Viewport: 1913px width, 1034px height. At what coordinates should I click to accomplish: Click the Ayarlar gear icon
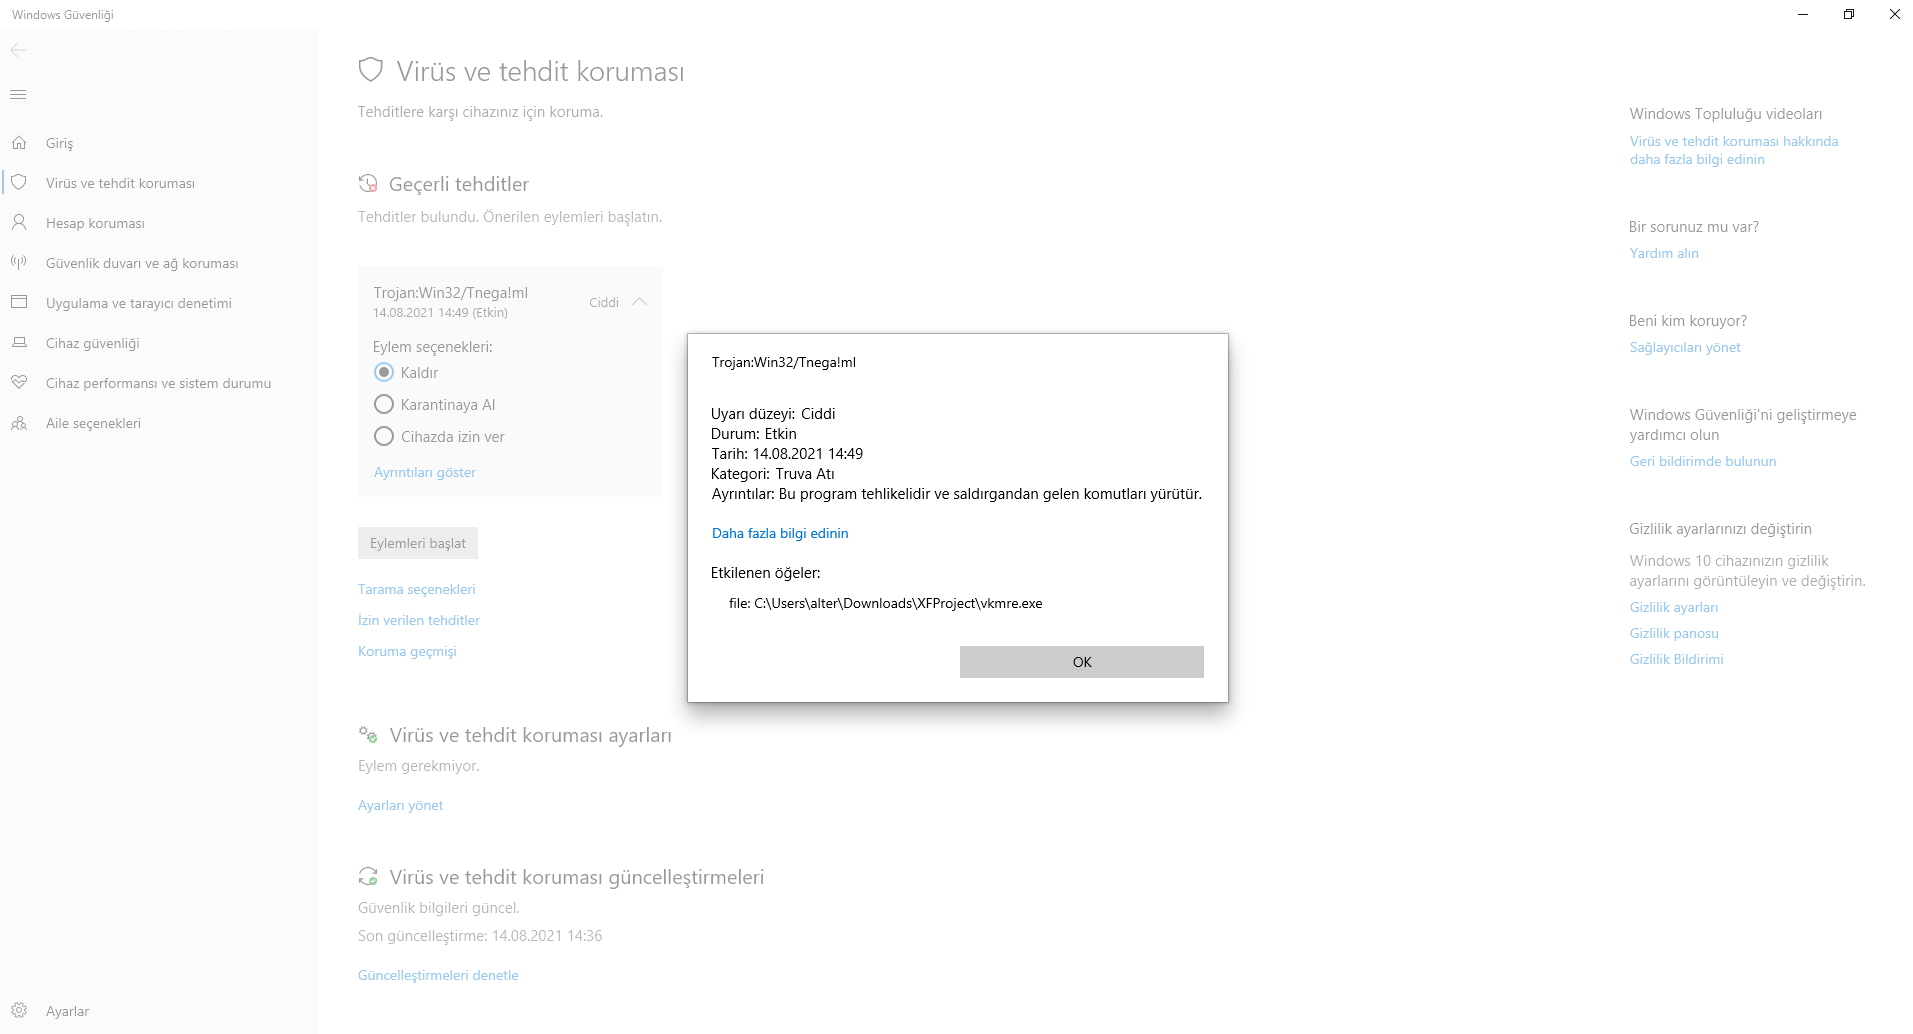click(x=19, y=1011)
